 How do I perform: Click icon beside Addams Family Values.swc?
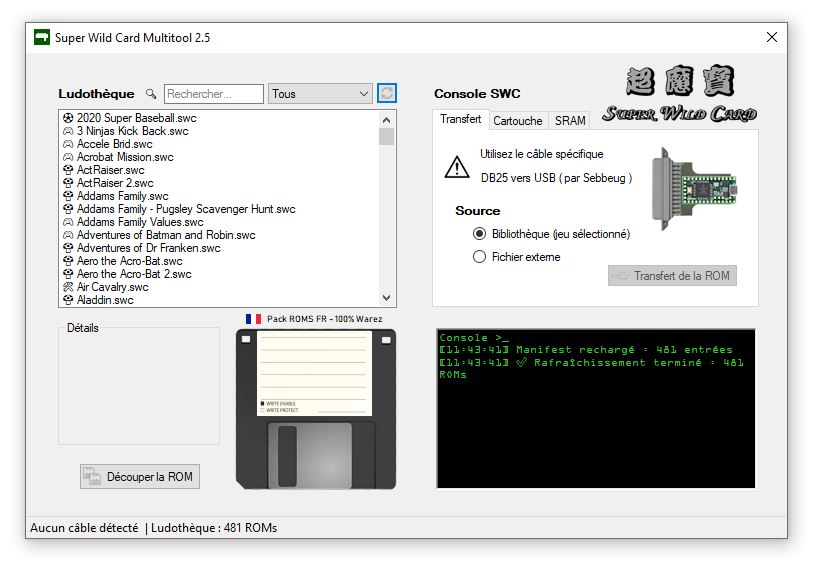click(68, 222)
